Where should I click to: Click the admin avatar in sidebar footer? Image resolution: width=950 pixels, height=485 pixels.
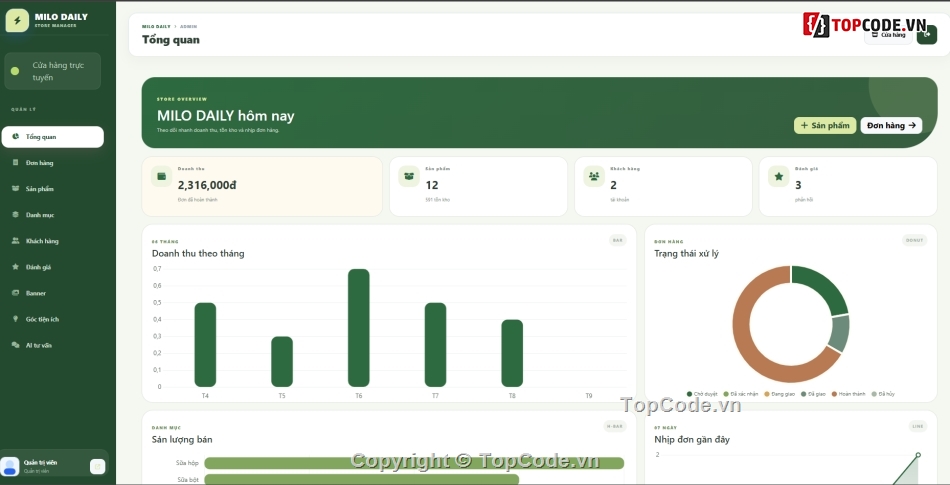tap(10, 467)
